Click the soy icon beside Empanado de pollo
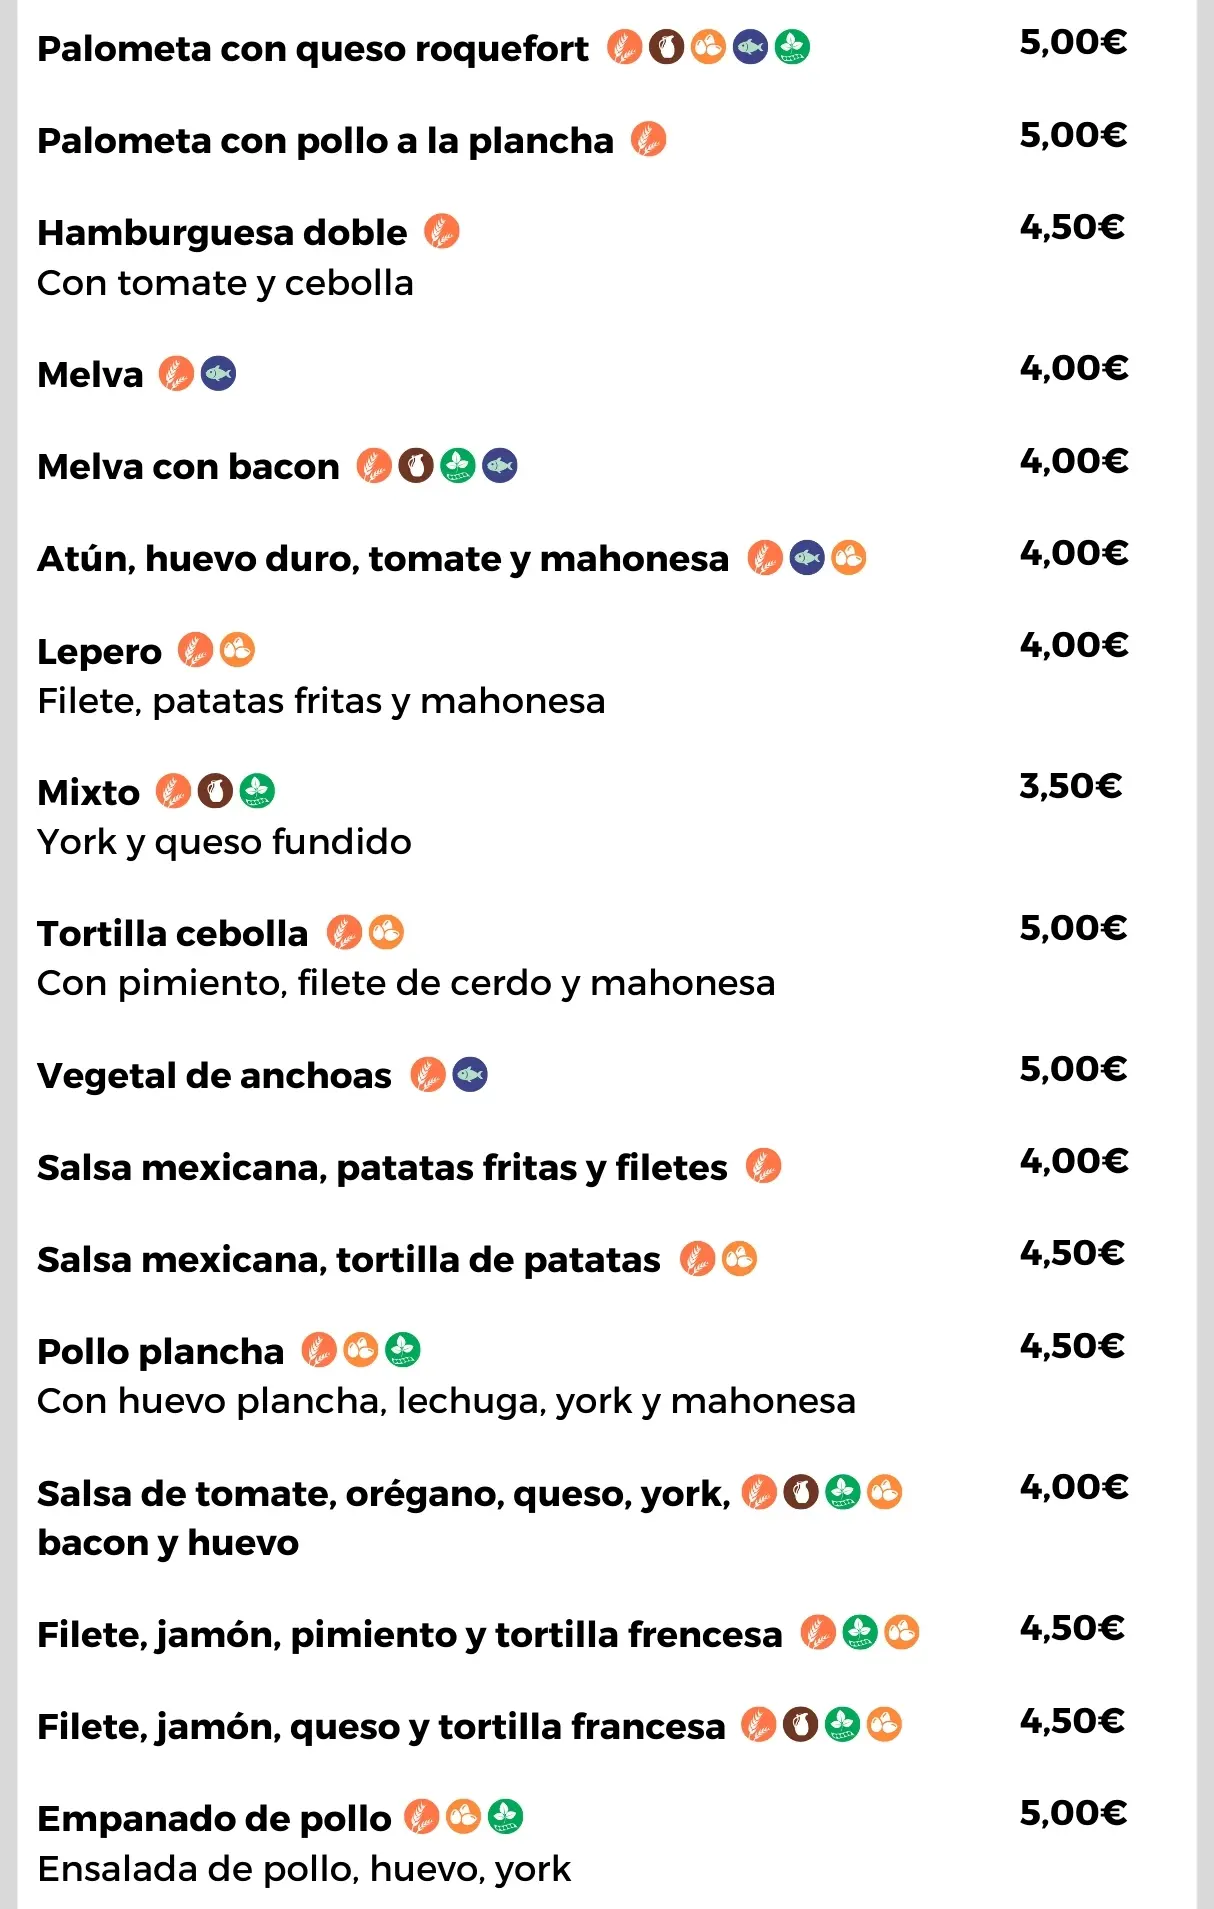Viewport: 1214px width, 1909px height. pyautogui.click(x=506, y=1816)
